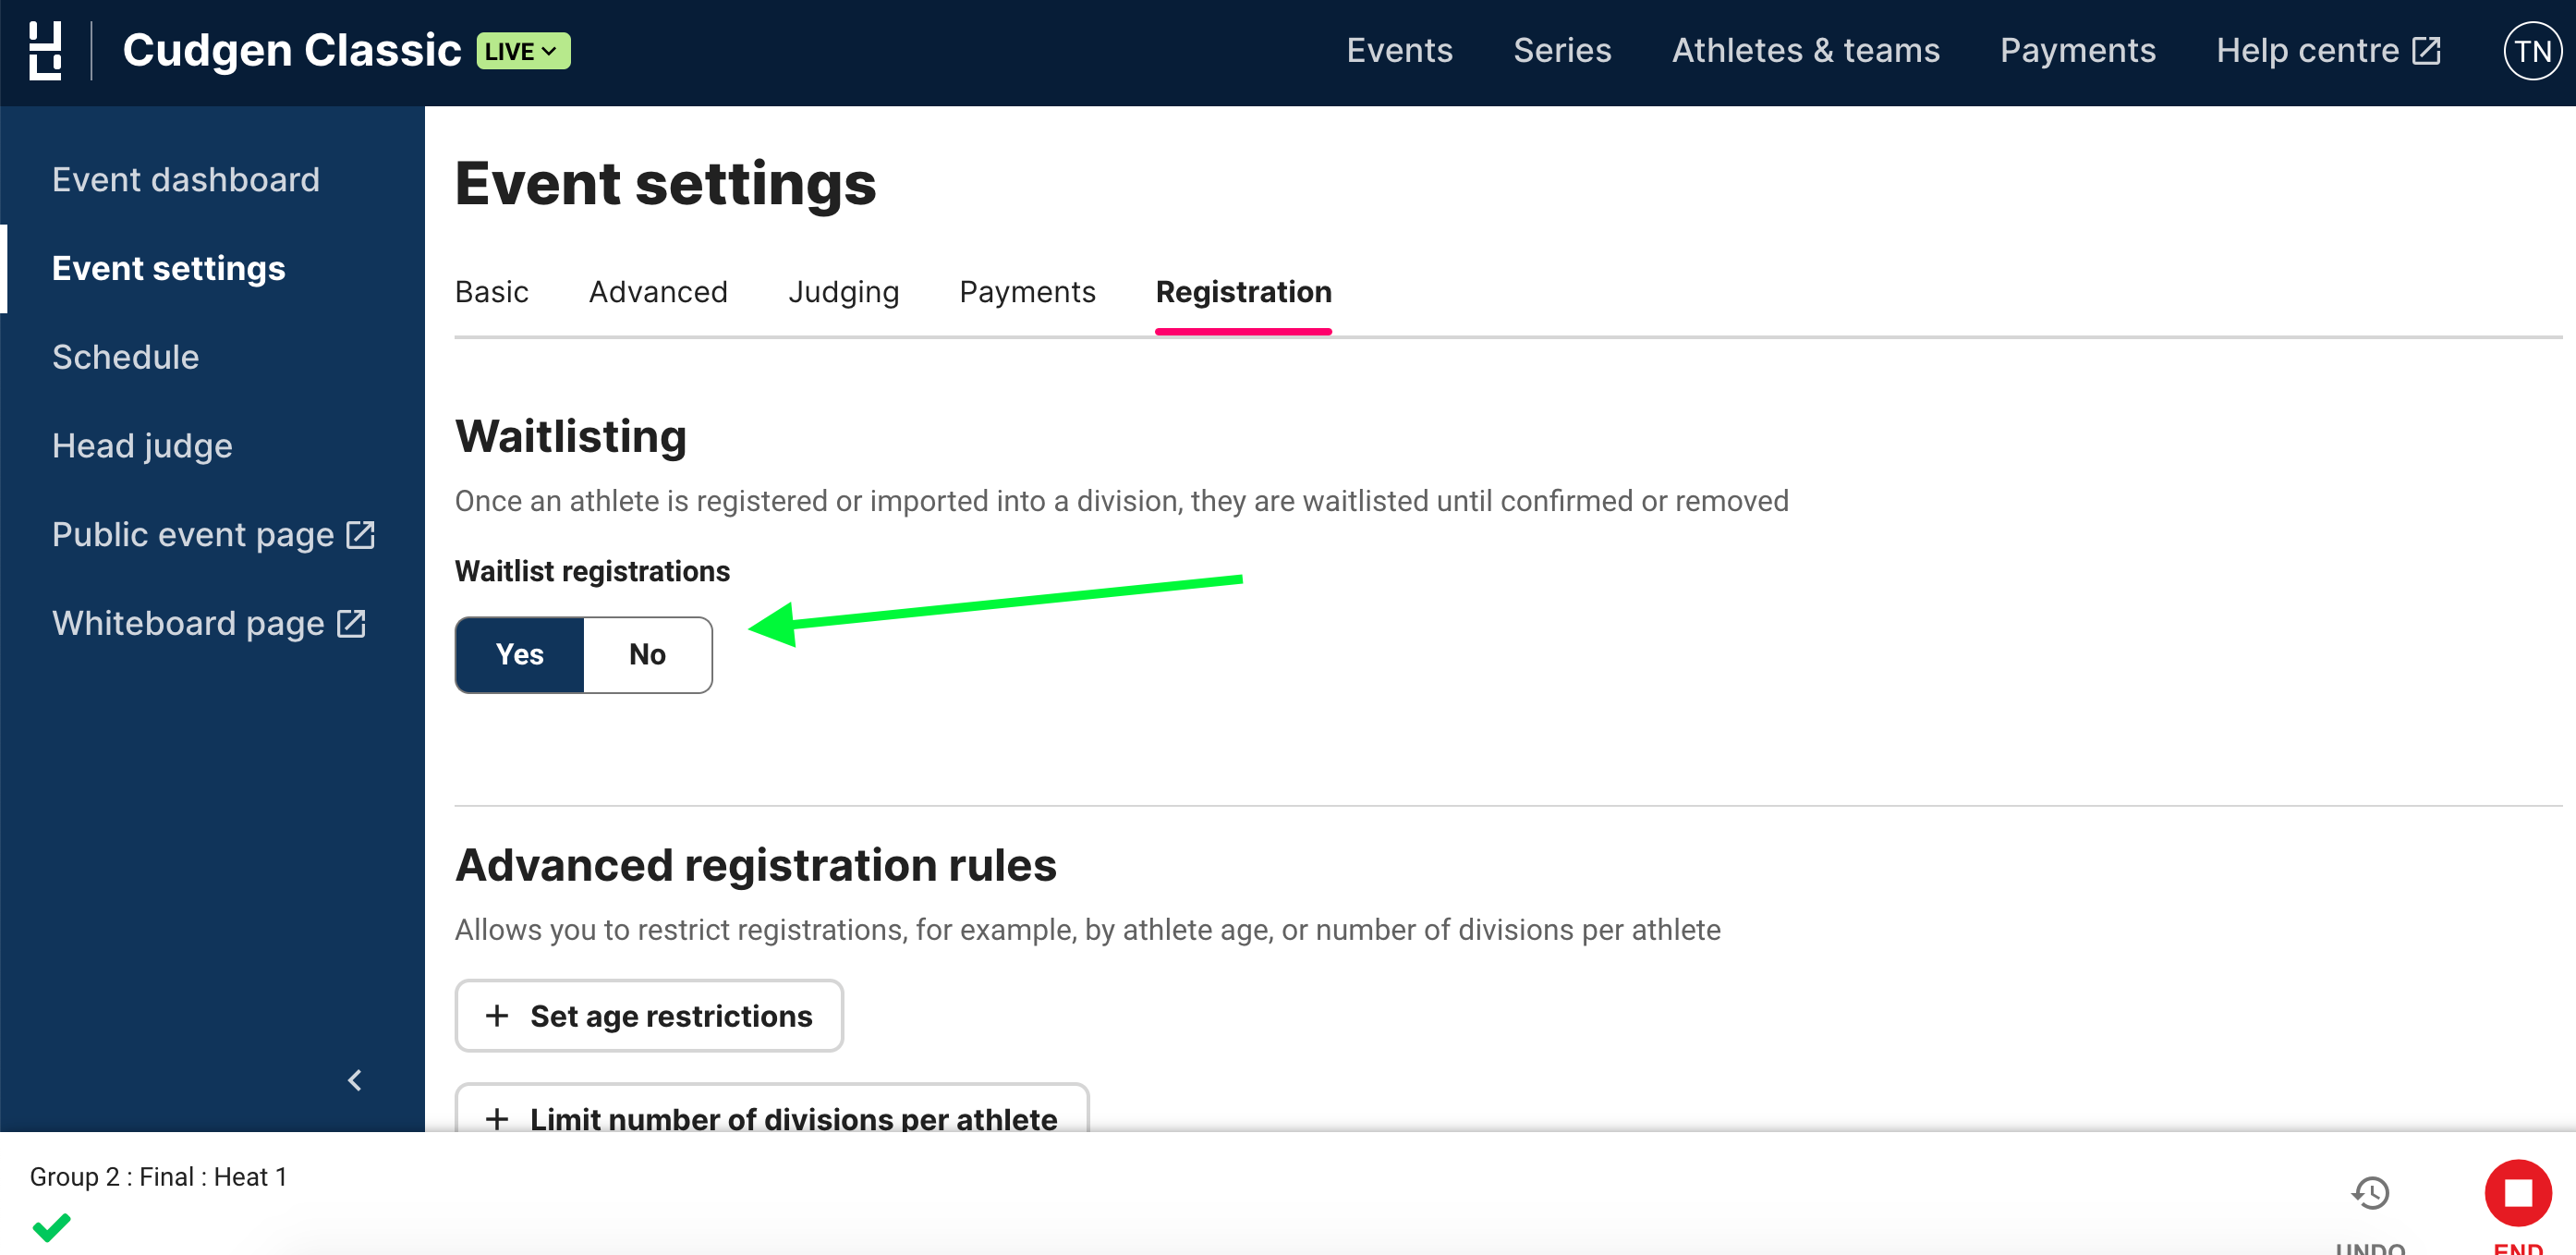Set Waitlist registrations to Yes
Screen dimensions: 2576x1255
click(520, 655)
